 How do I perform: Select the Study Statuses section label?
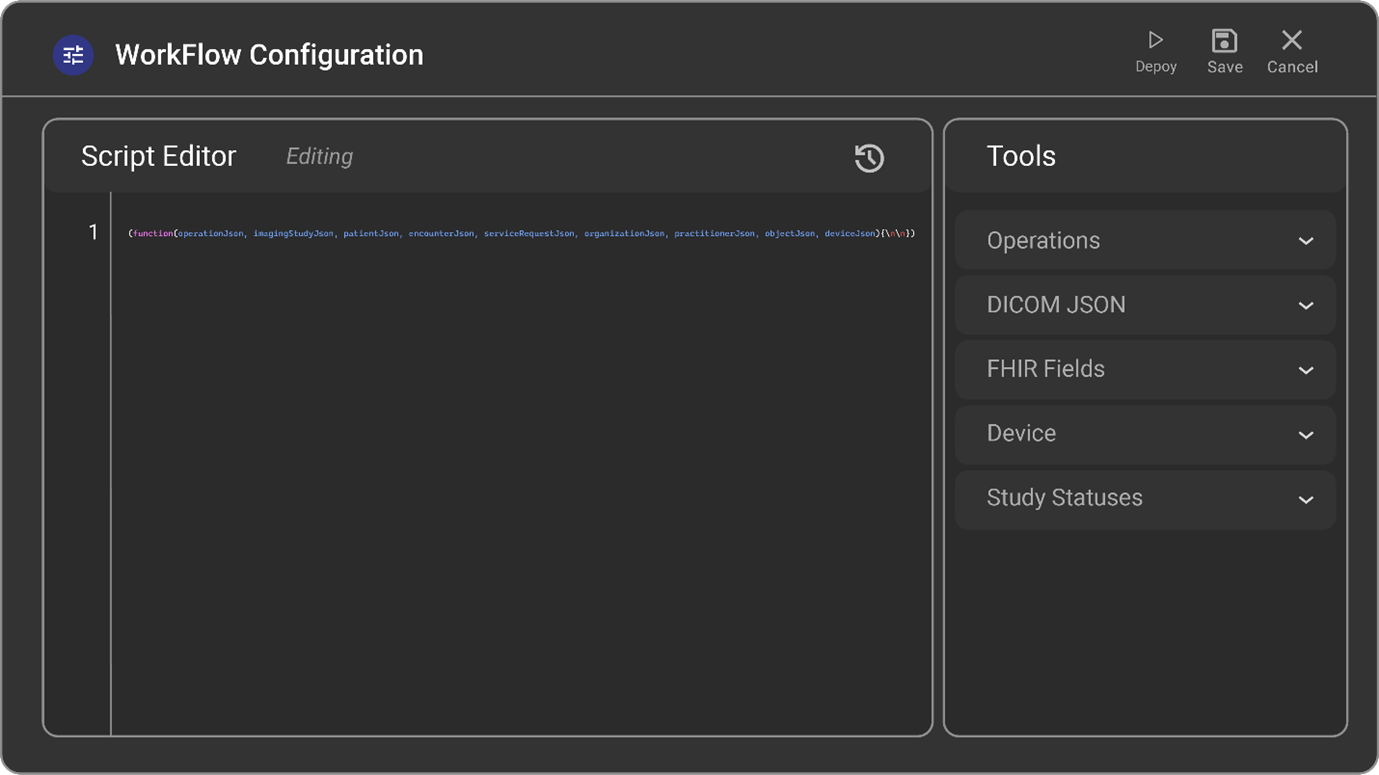1064,498
